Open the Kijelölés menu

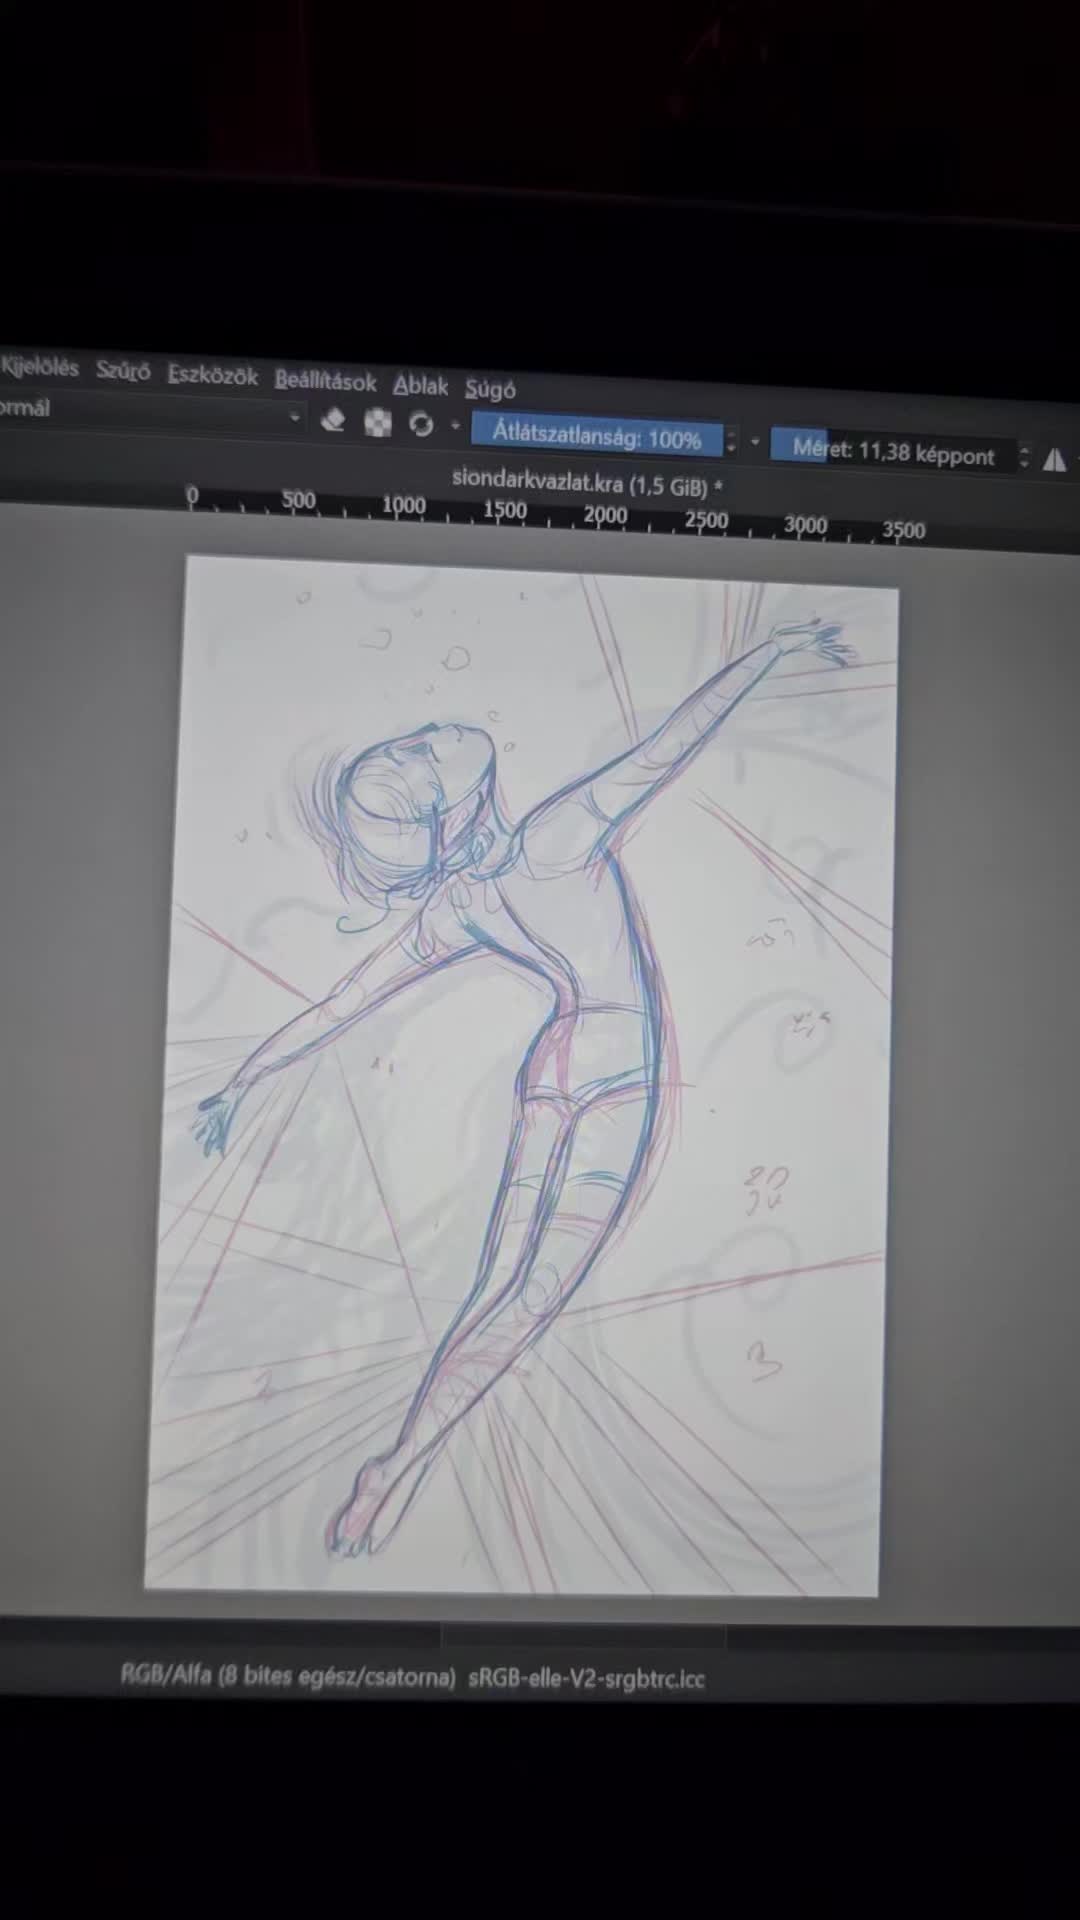(x=40, y=367)
